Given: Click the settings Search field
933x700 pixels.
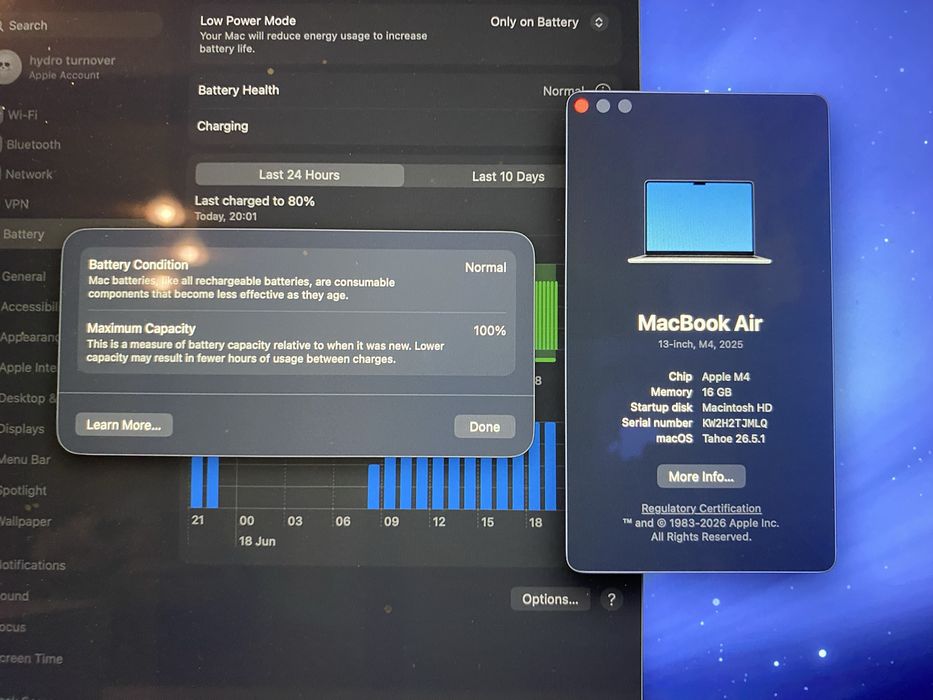Looking at the screenshot, I should 80,26.
